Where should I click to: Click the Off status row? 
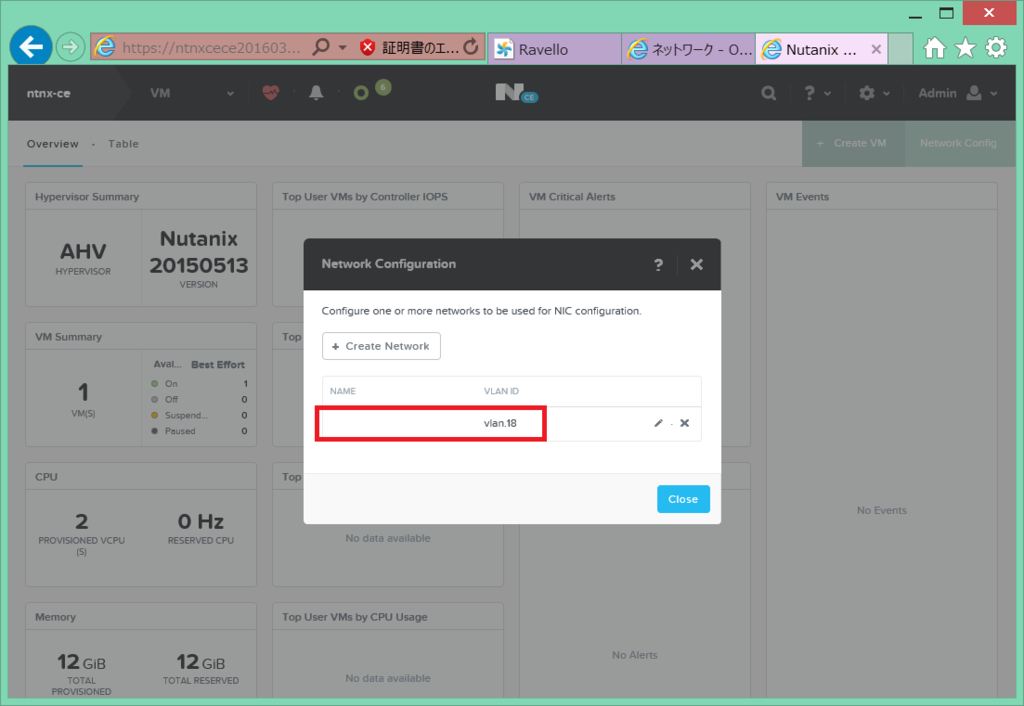(199, 399)
